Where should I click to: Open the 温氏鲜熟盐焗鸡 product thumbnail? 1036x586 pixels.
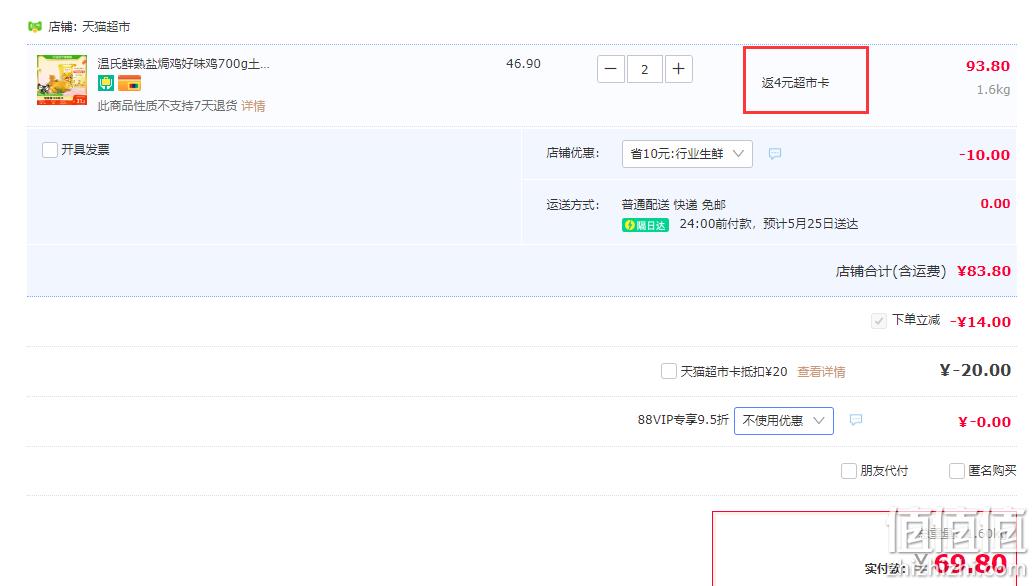coord(61,80)
